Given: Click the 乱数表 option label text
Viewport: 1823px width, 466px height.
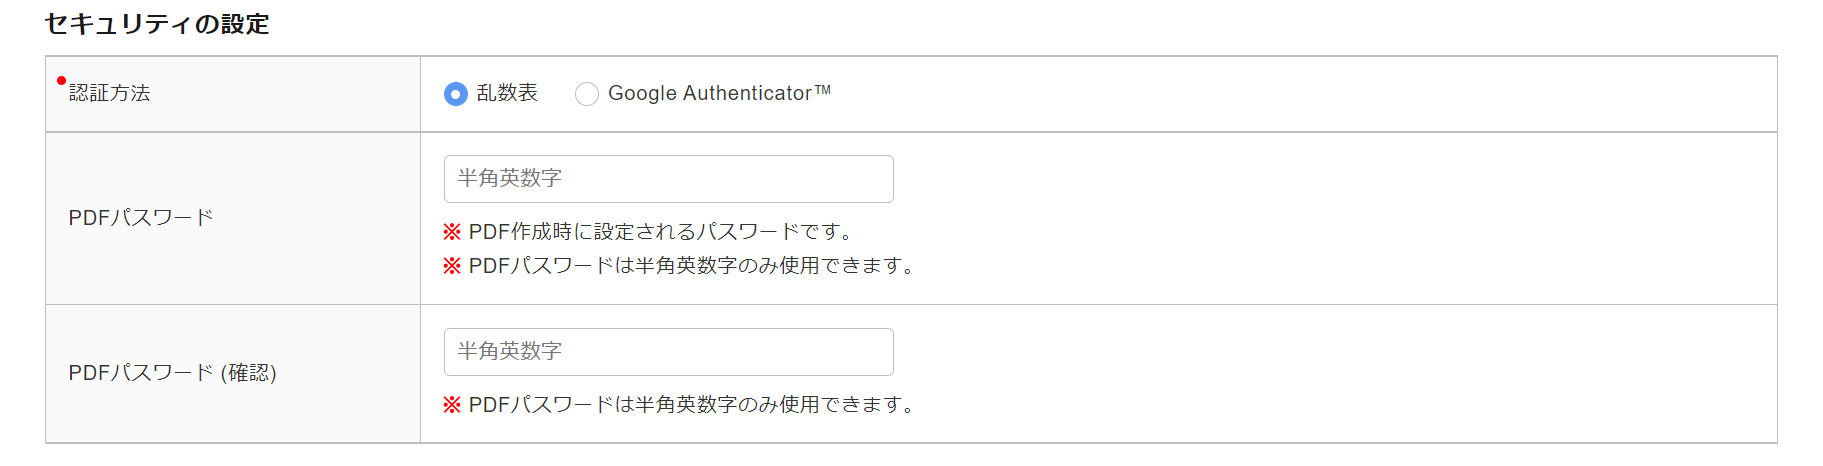Looking at the screenshot, I should click(x=507, y=93).
